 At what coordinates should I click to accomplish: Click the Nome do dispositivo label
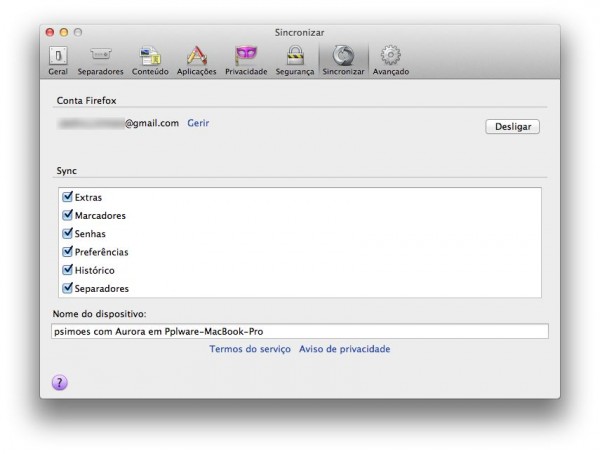pos(99,314)
